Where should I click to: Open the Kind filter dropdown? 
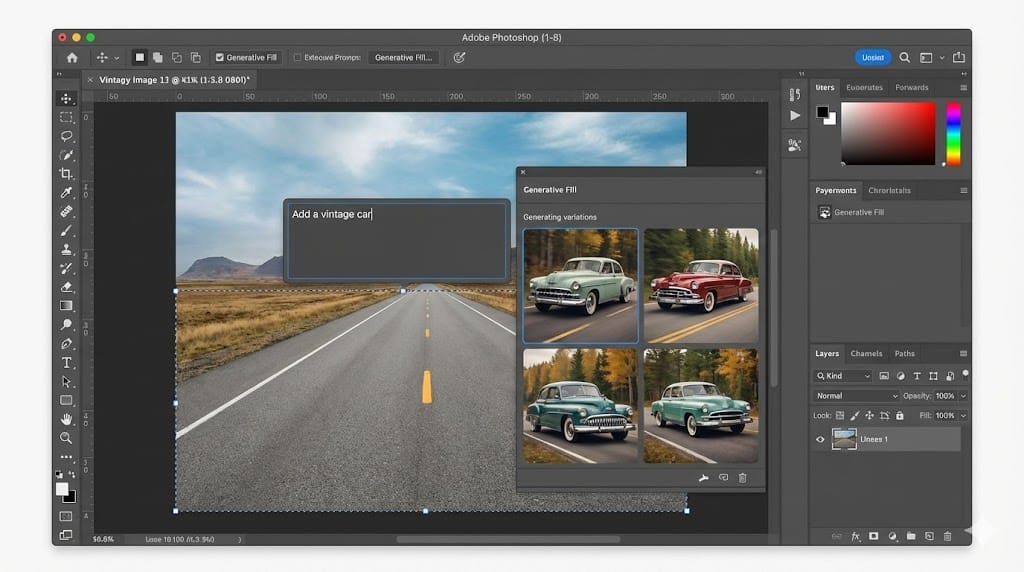click(x=843, y=376)
